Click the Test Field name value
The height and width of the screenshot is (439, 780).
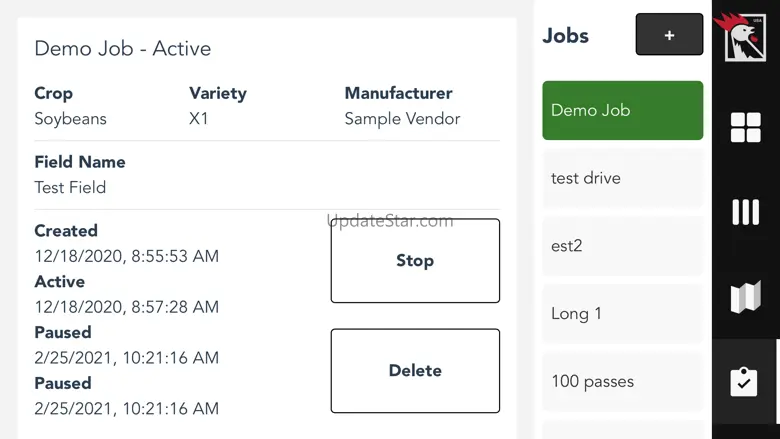tap(70, 187)
